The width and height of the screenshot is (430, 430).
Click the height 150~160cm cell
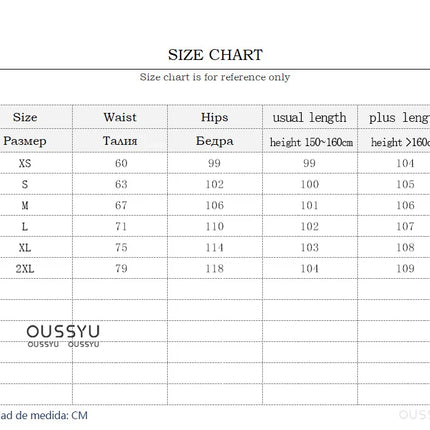(311, 142)
